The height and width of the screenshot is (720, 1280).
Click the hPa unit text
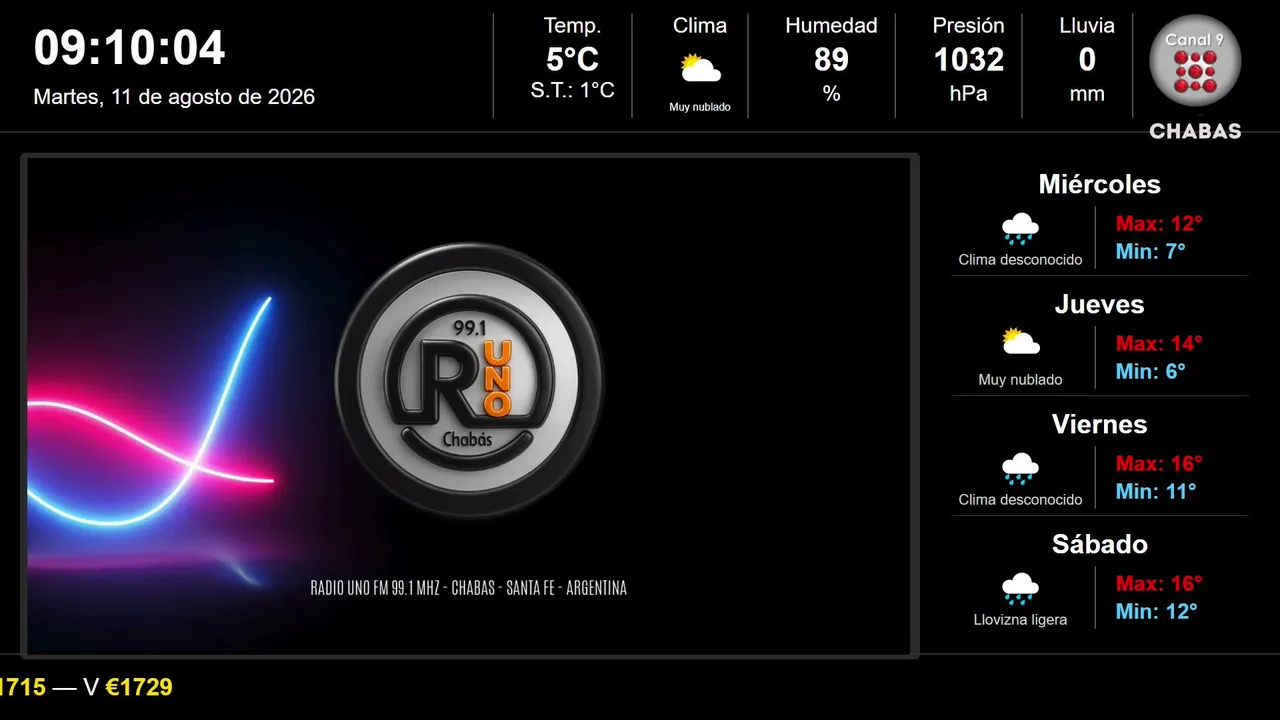pos(968,94)
